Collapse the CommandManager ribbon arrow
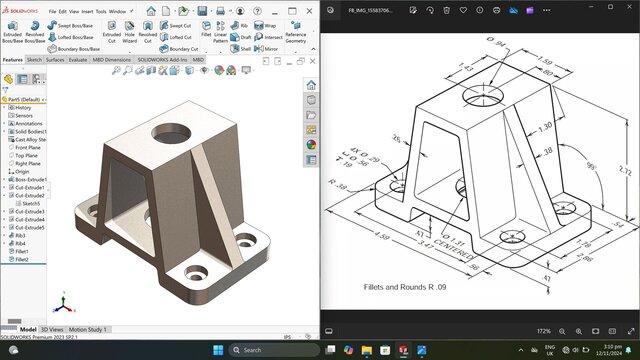Image resolution: width=640 pixels, height=360 pixels. click(x=313, y=49)
